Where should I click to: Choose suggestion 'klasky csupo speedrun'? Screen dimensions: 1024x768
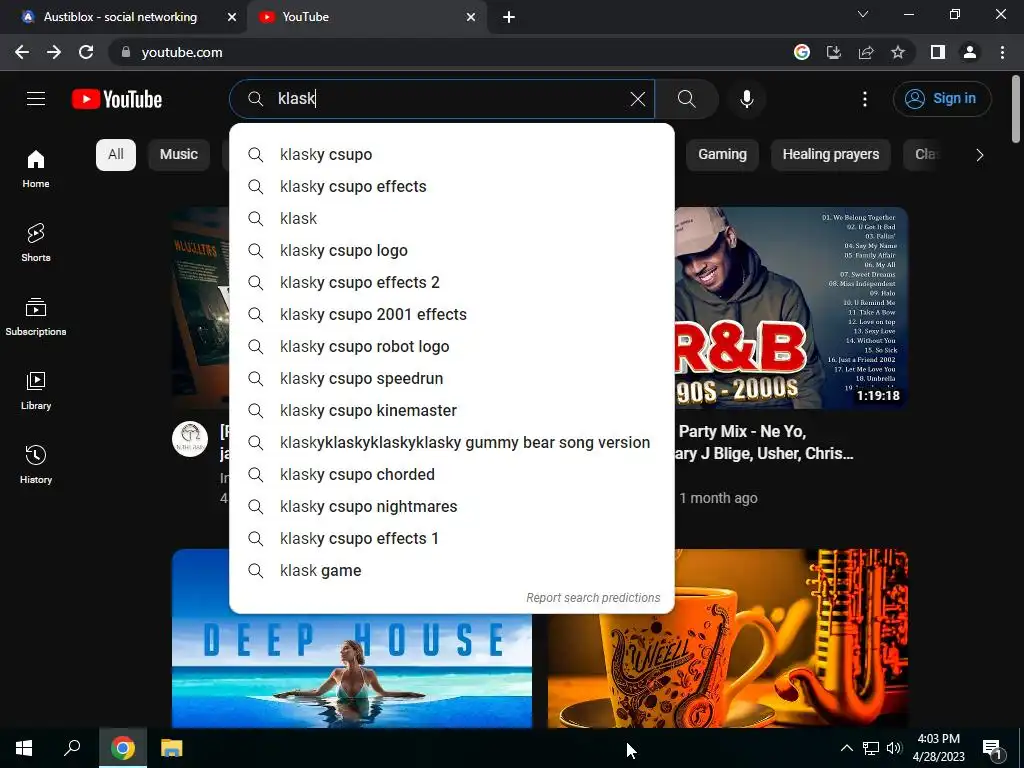pos(452,379)
